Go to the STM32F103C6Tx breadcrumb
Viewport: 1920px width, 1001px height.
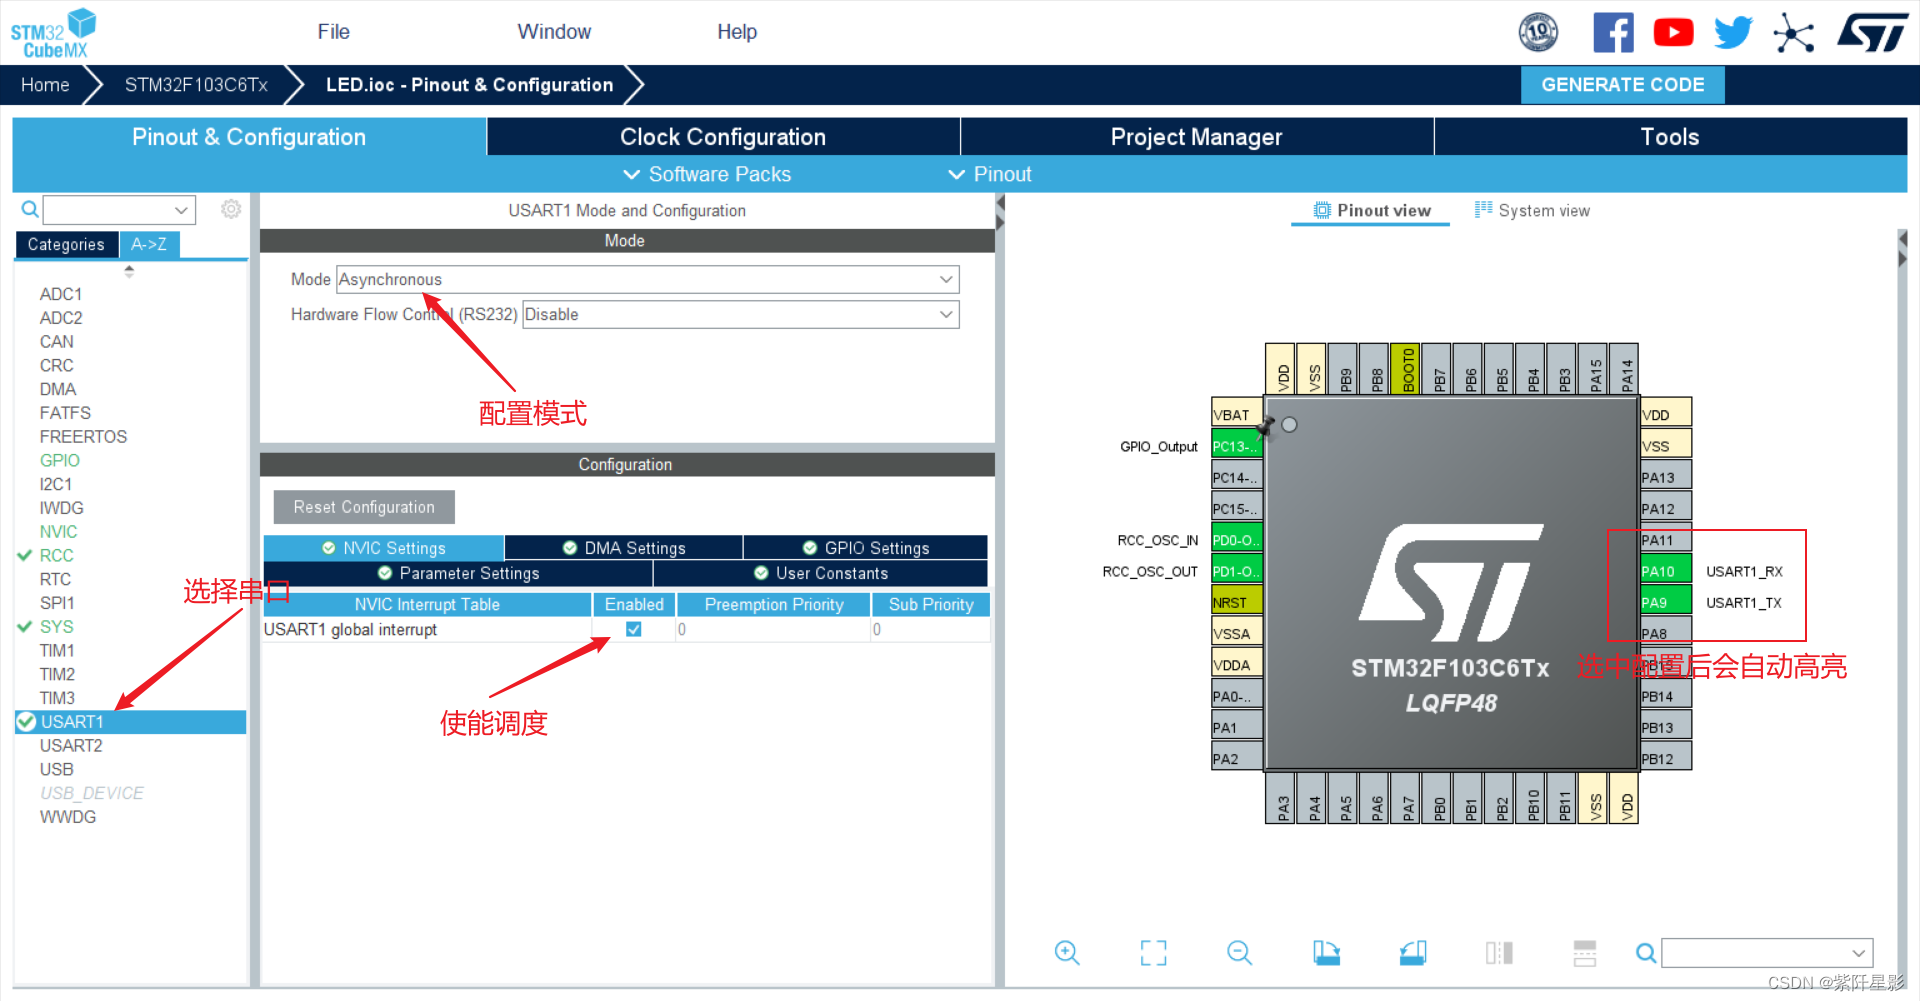coord(196,85)
